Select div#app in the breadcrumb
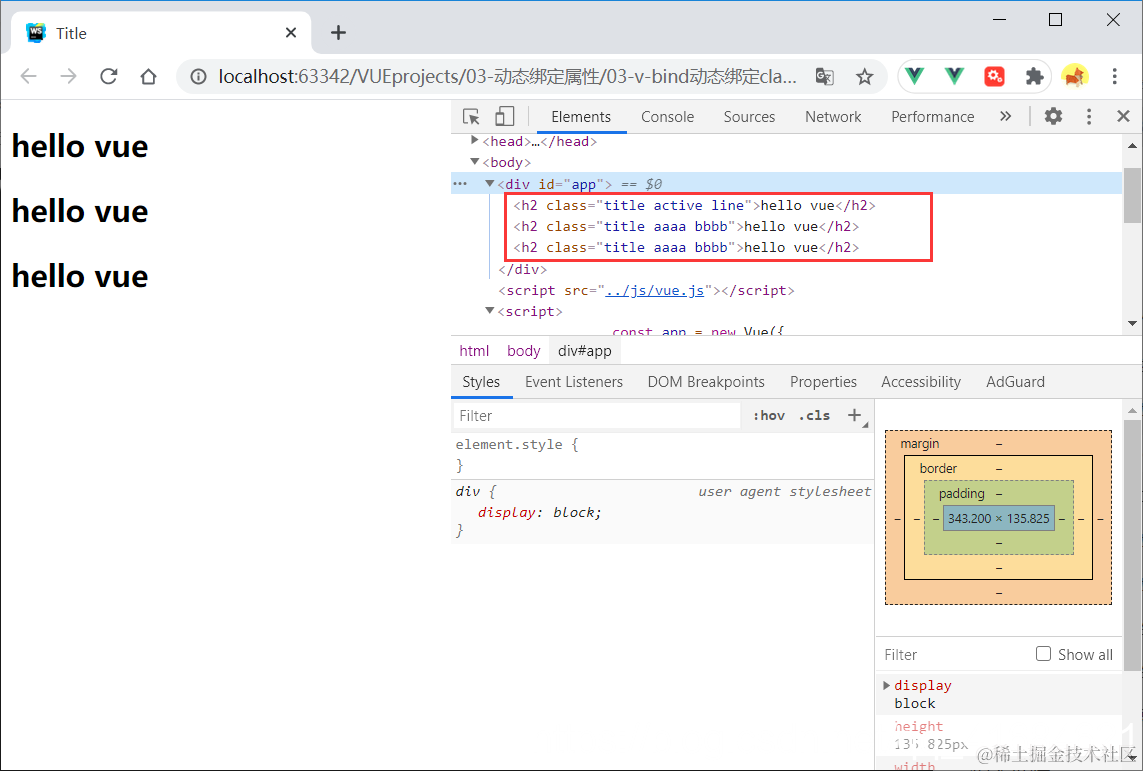This screenshot has height=771, width=1143. pyautogui.click(x=585, y=351)
